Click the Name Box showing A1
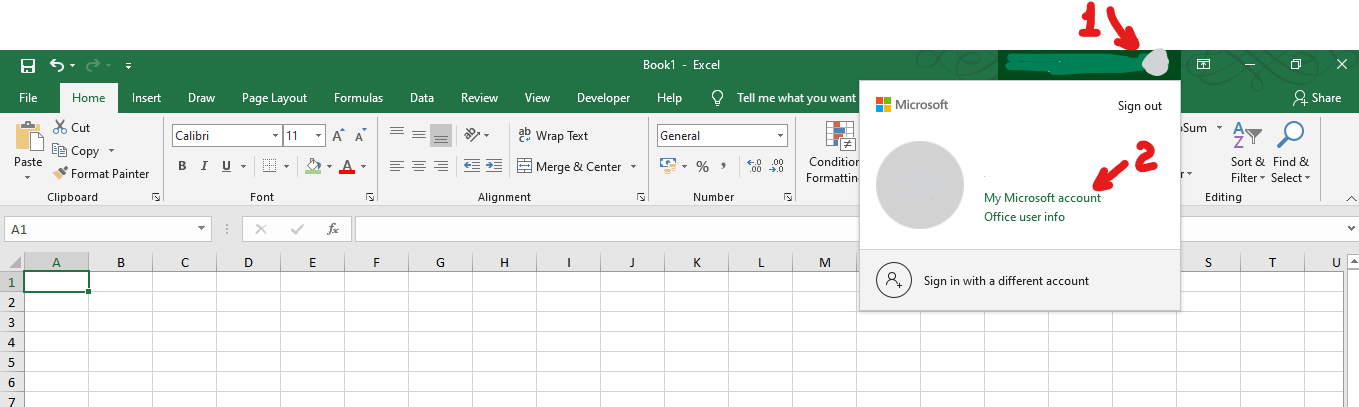The height and width of the screenshot is (407, 1359). pyautogui.click(x=108, y=229)
